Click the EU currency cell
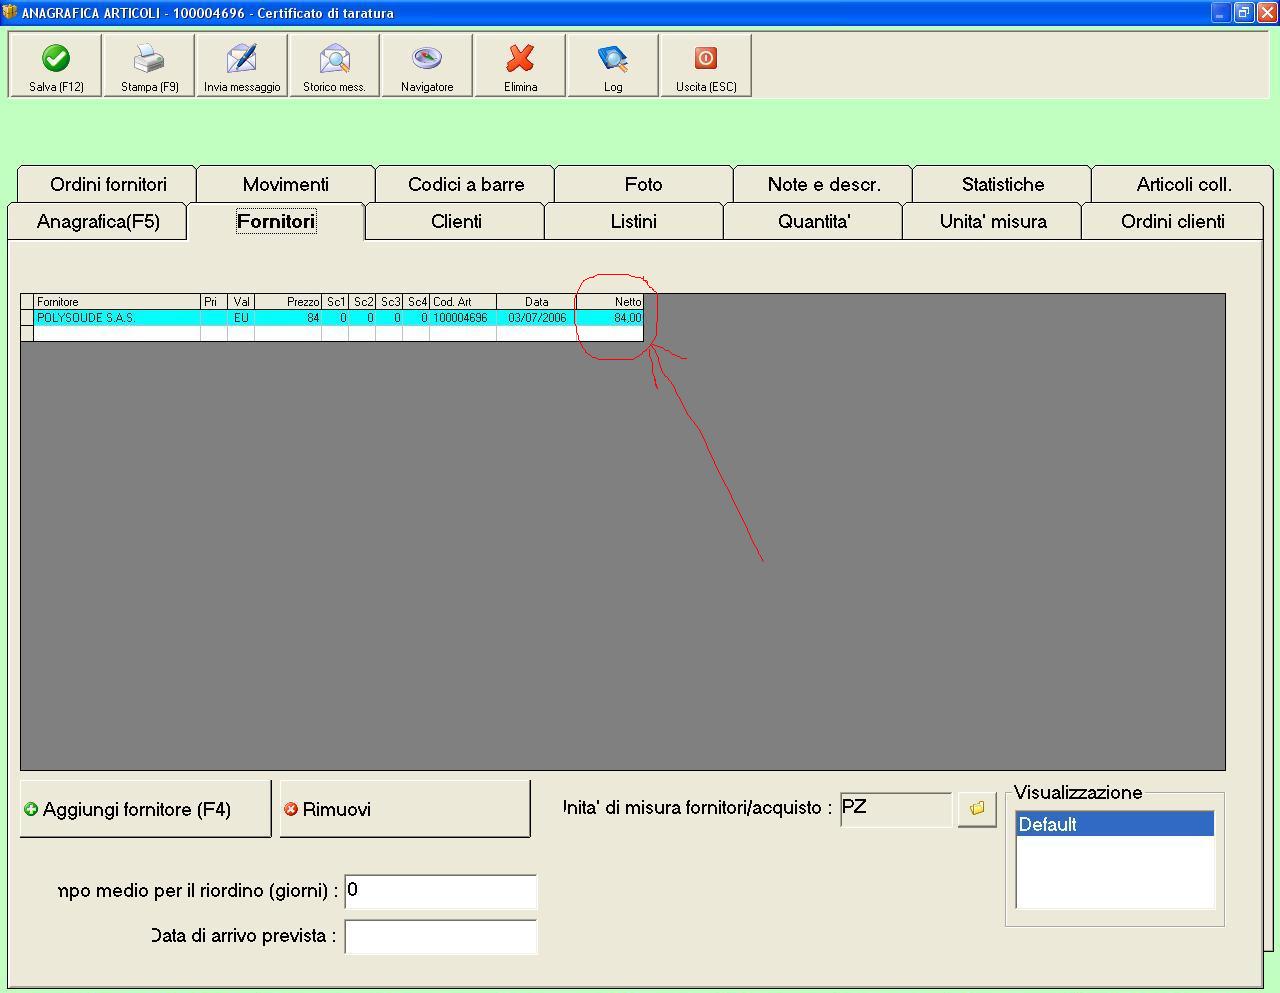Screen dimensions: 1280x993 pos(241,318)
